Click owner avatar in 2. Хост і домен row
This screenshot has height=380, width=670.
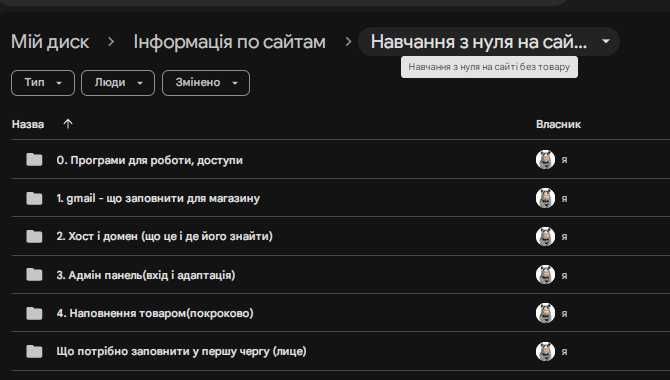pos(545,236)
